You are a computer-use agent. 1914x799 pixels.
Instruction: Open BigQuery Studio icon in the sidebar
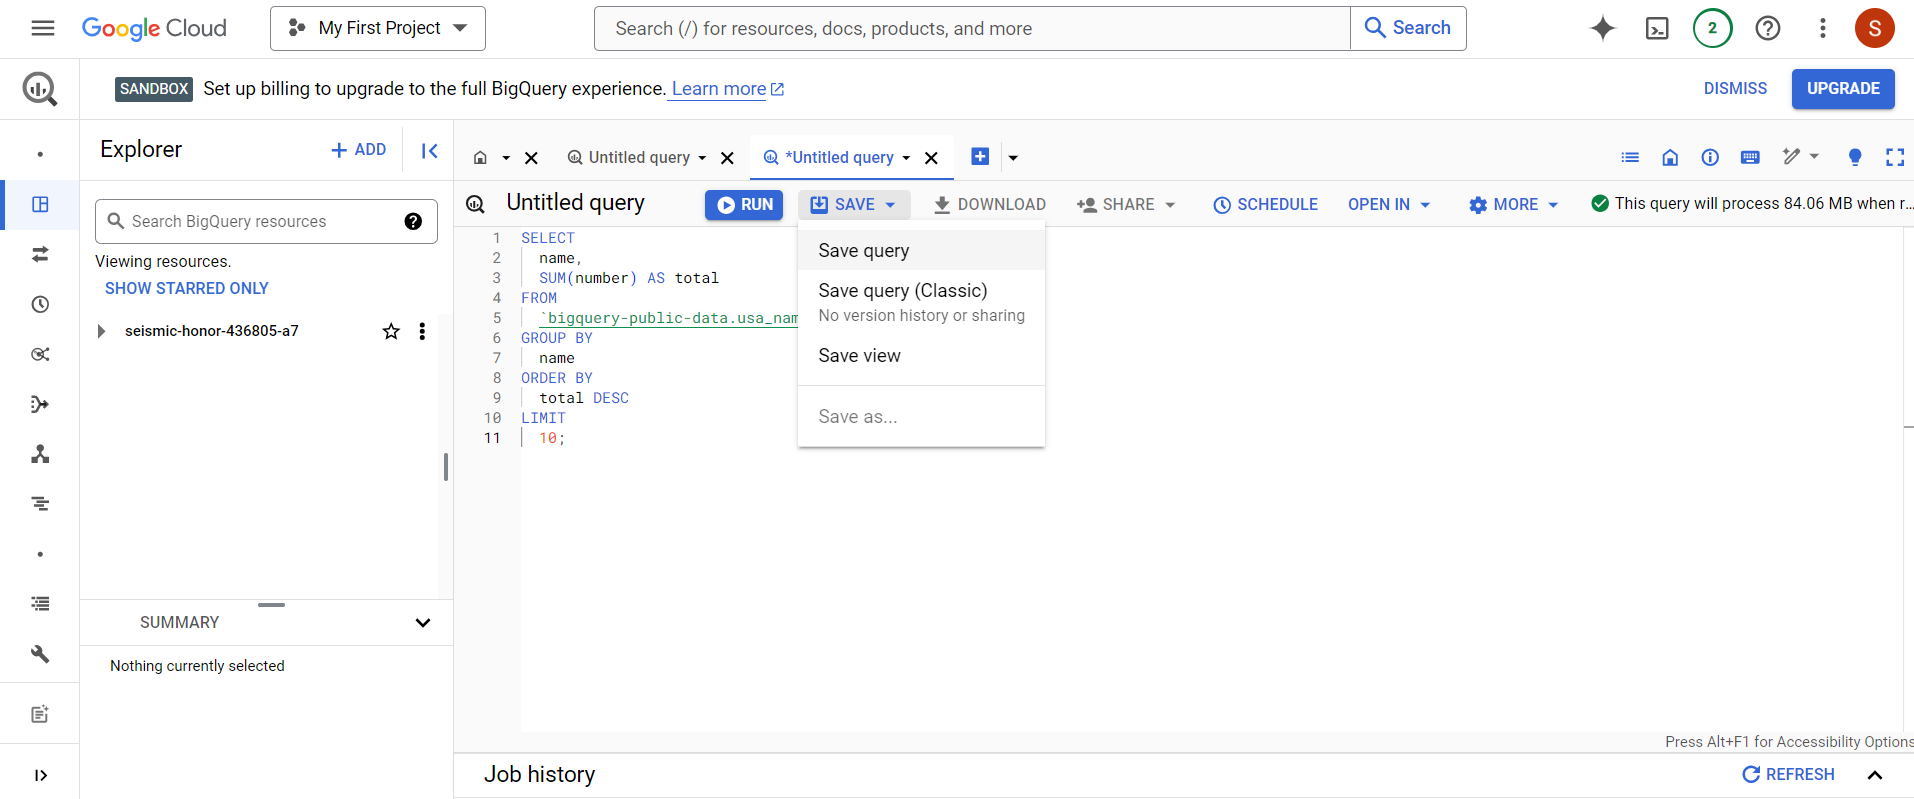[x=40, y=204]
